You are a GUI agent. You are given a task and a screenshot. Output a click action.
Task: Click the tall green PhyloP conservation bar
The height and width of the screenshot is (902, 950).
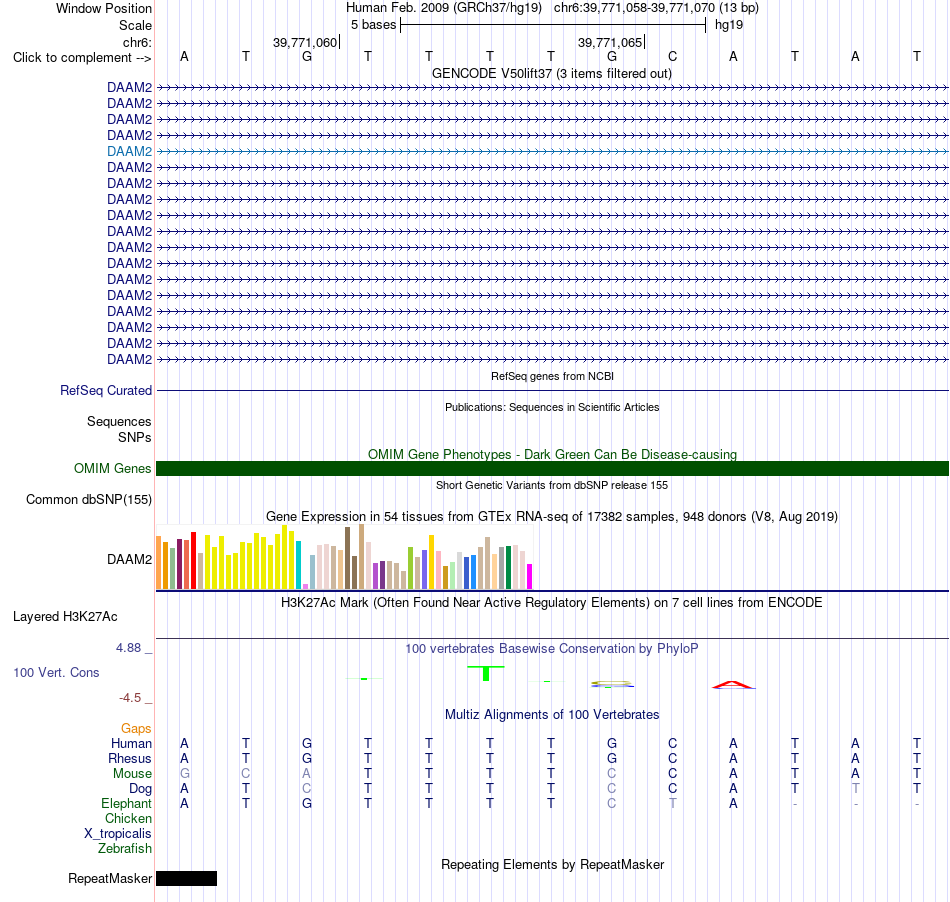pyautogui.click(x=486, y=674)
